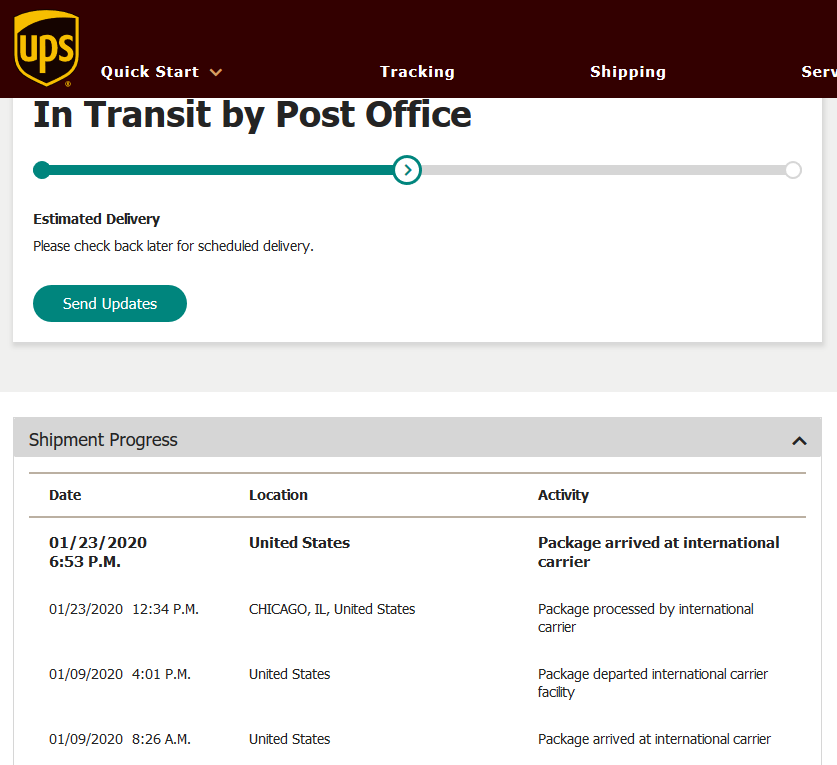Open the Quick Start dropdown menu
The width and height of the screenshot is (837, 765).
pyautogui.click(x=161, y=72)
